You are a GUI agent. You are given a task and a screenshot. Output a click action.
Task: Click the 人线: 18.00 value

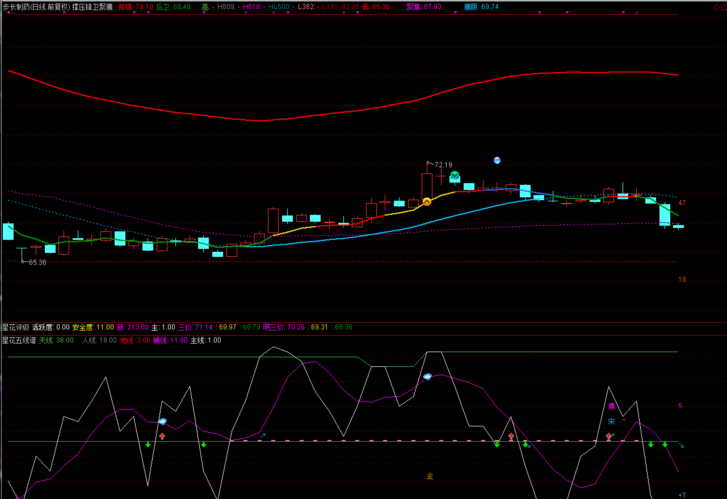[x=99, y=340]
